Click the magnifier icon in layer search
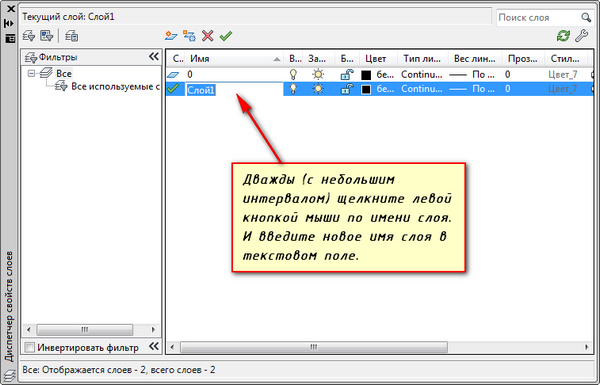Viewport: 600px width, 385px height. click(x=586, y=17)
